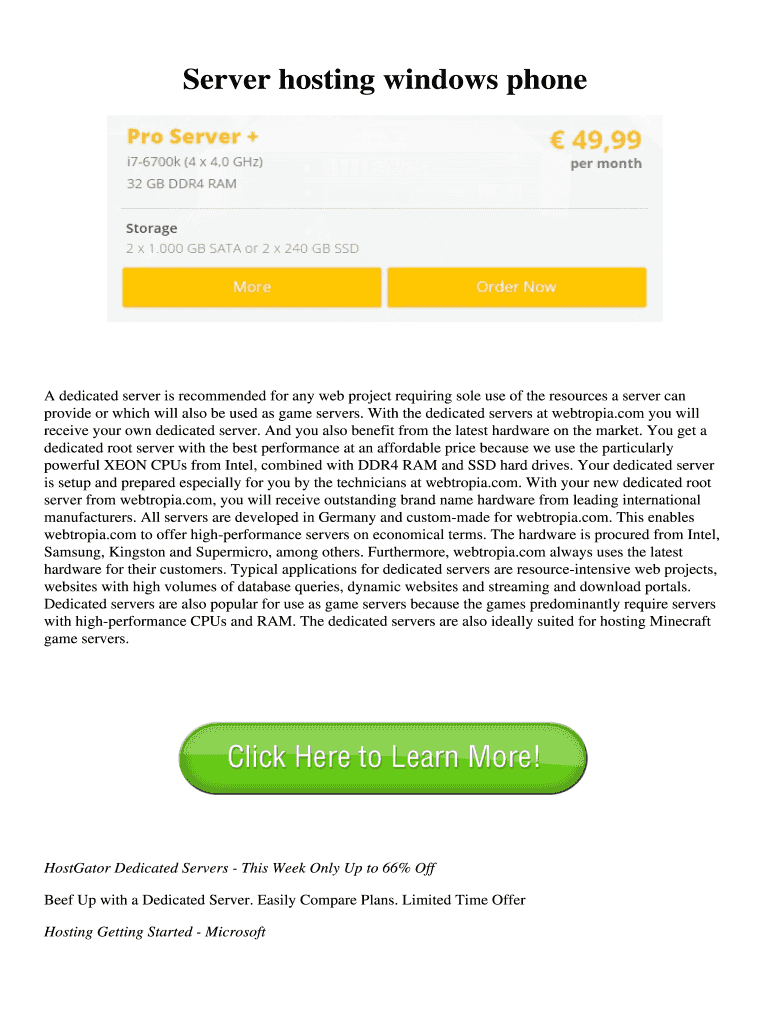Click the Server hosting windows phone title

[x=384, y=80]
